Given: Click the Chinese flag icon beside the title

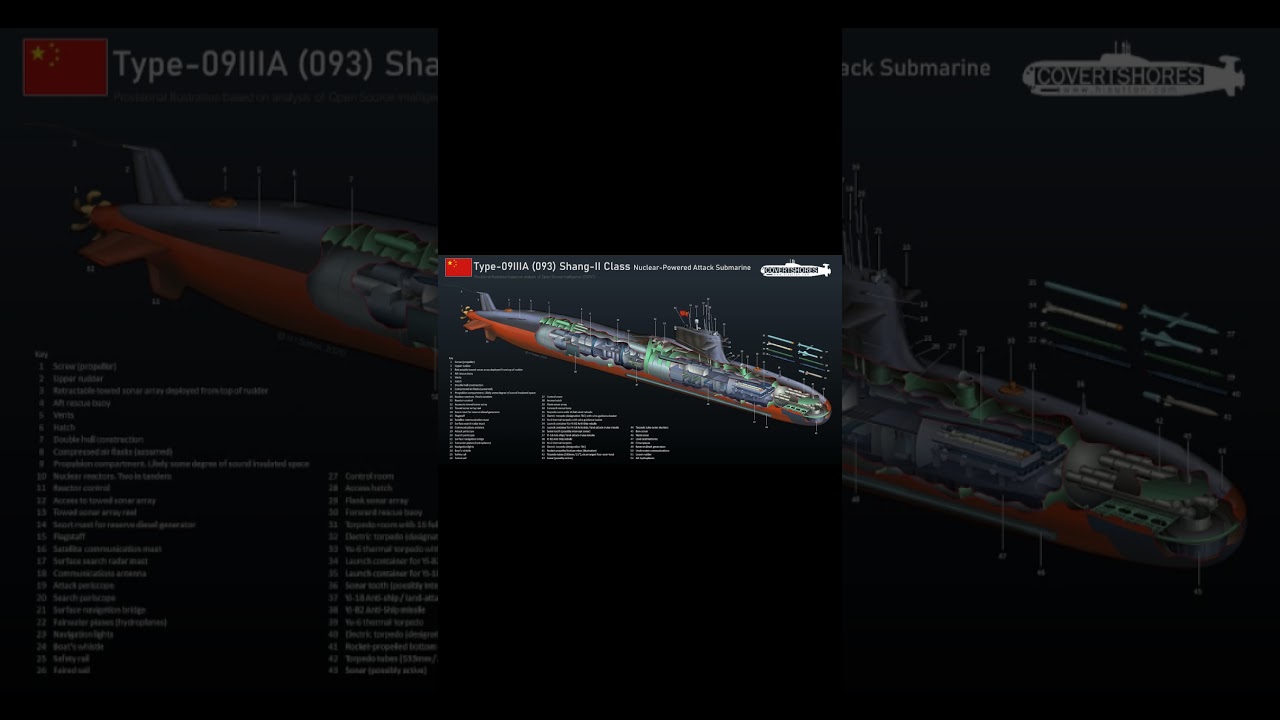Looking at the screenshot, I should click(x=456, y=266).
